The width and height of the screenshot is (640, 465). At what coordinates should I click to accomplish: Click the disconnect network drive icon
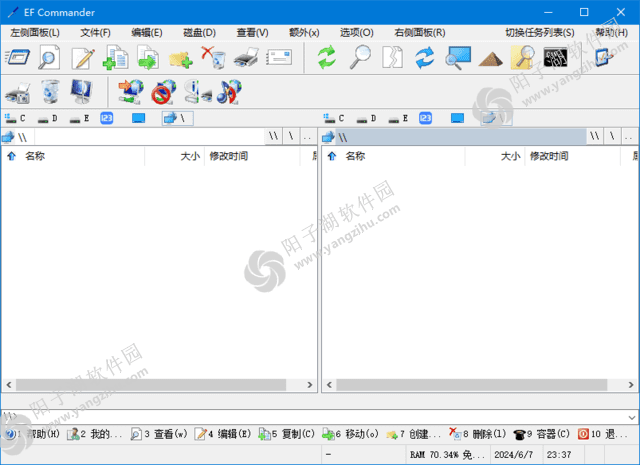coord(164,91)
